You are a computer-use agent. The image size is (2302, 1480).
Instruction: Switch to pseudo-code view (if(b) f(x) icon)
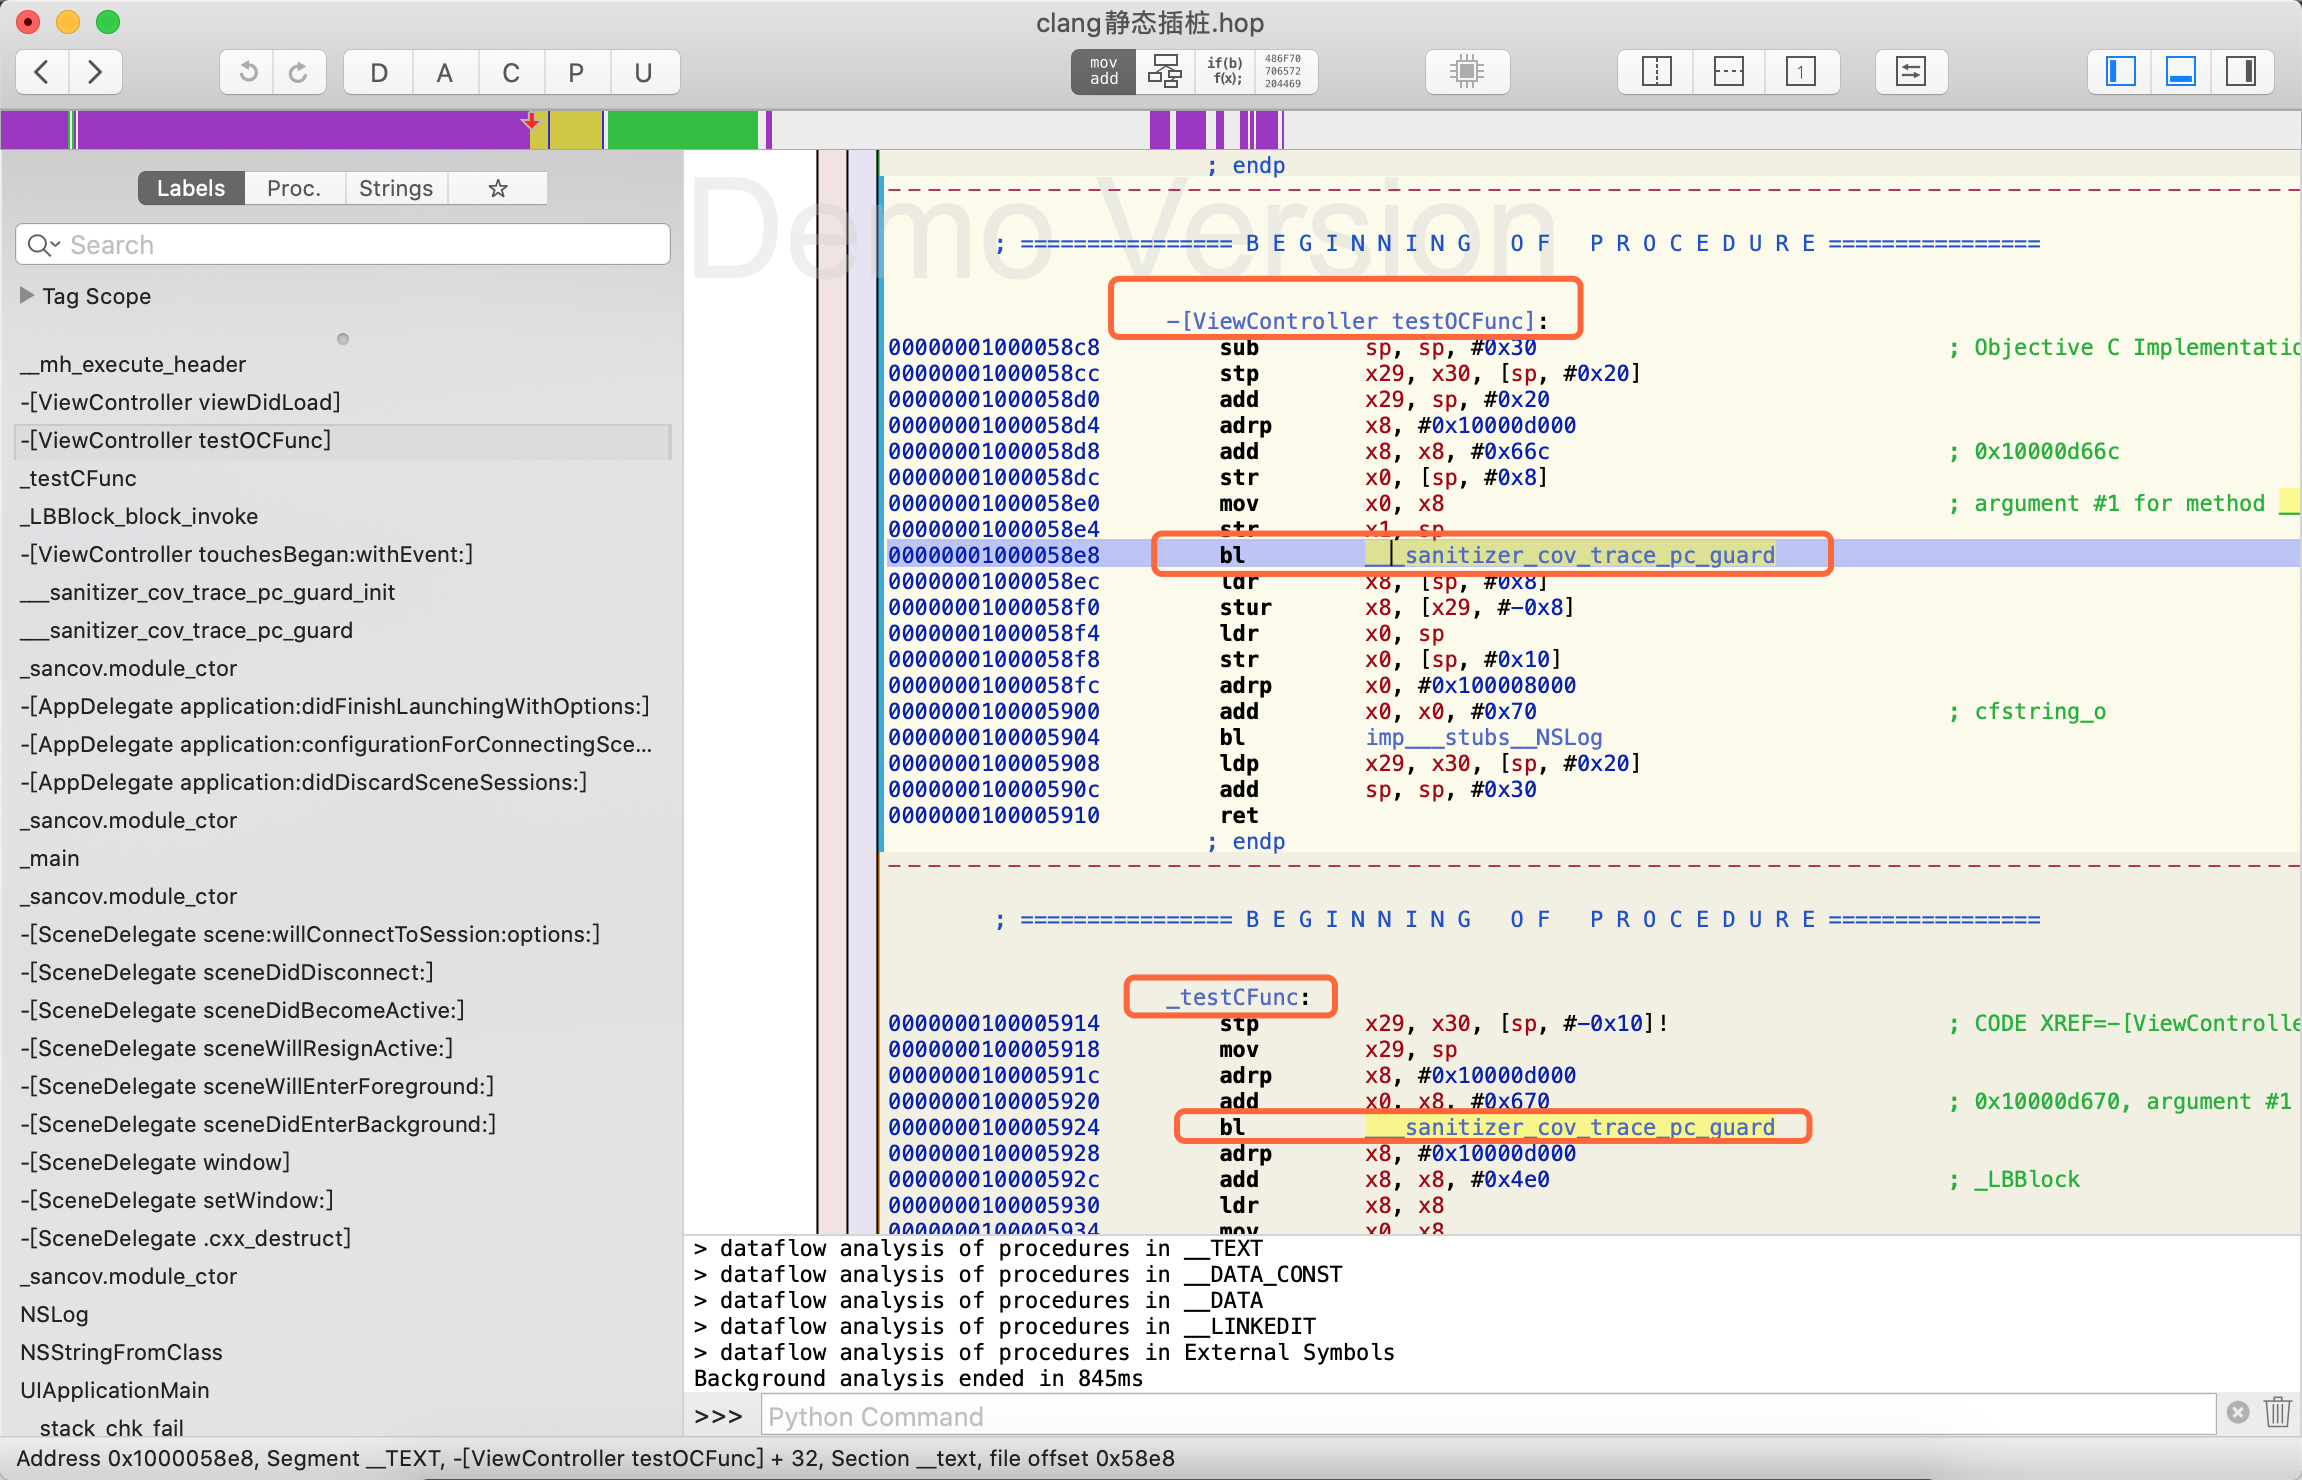[x=1225, y=72]
